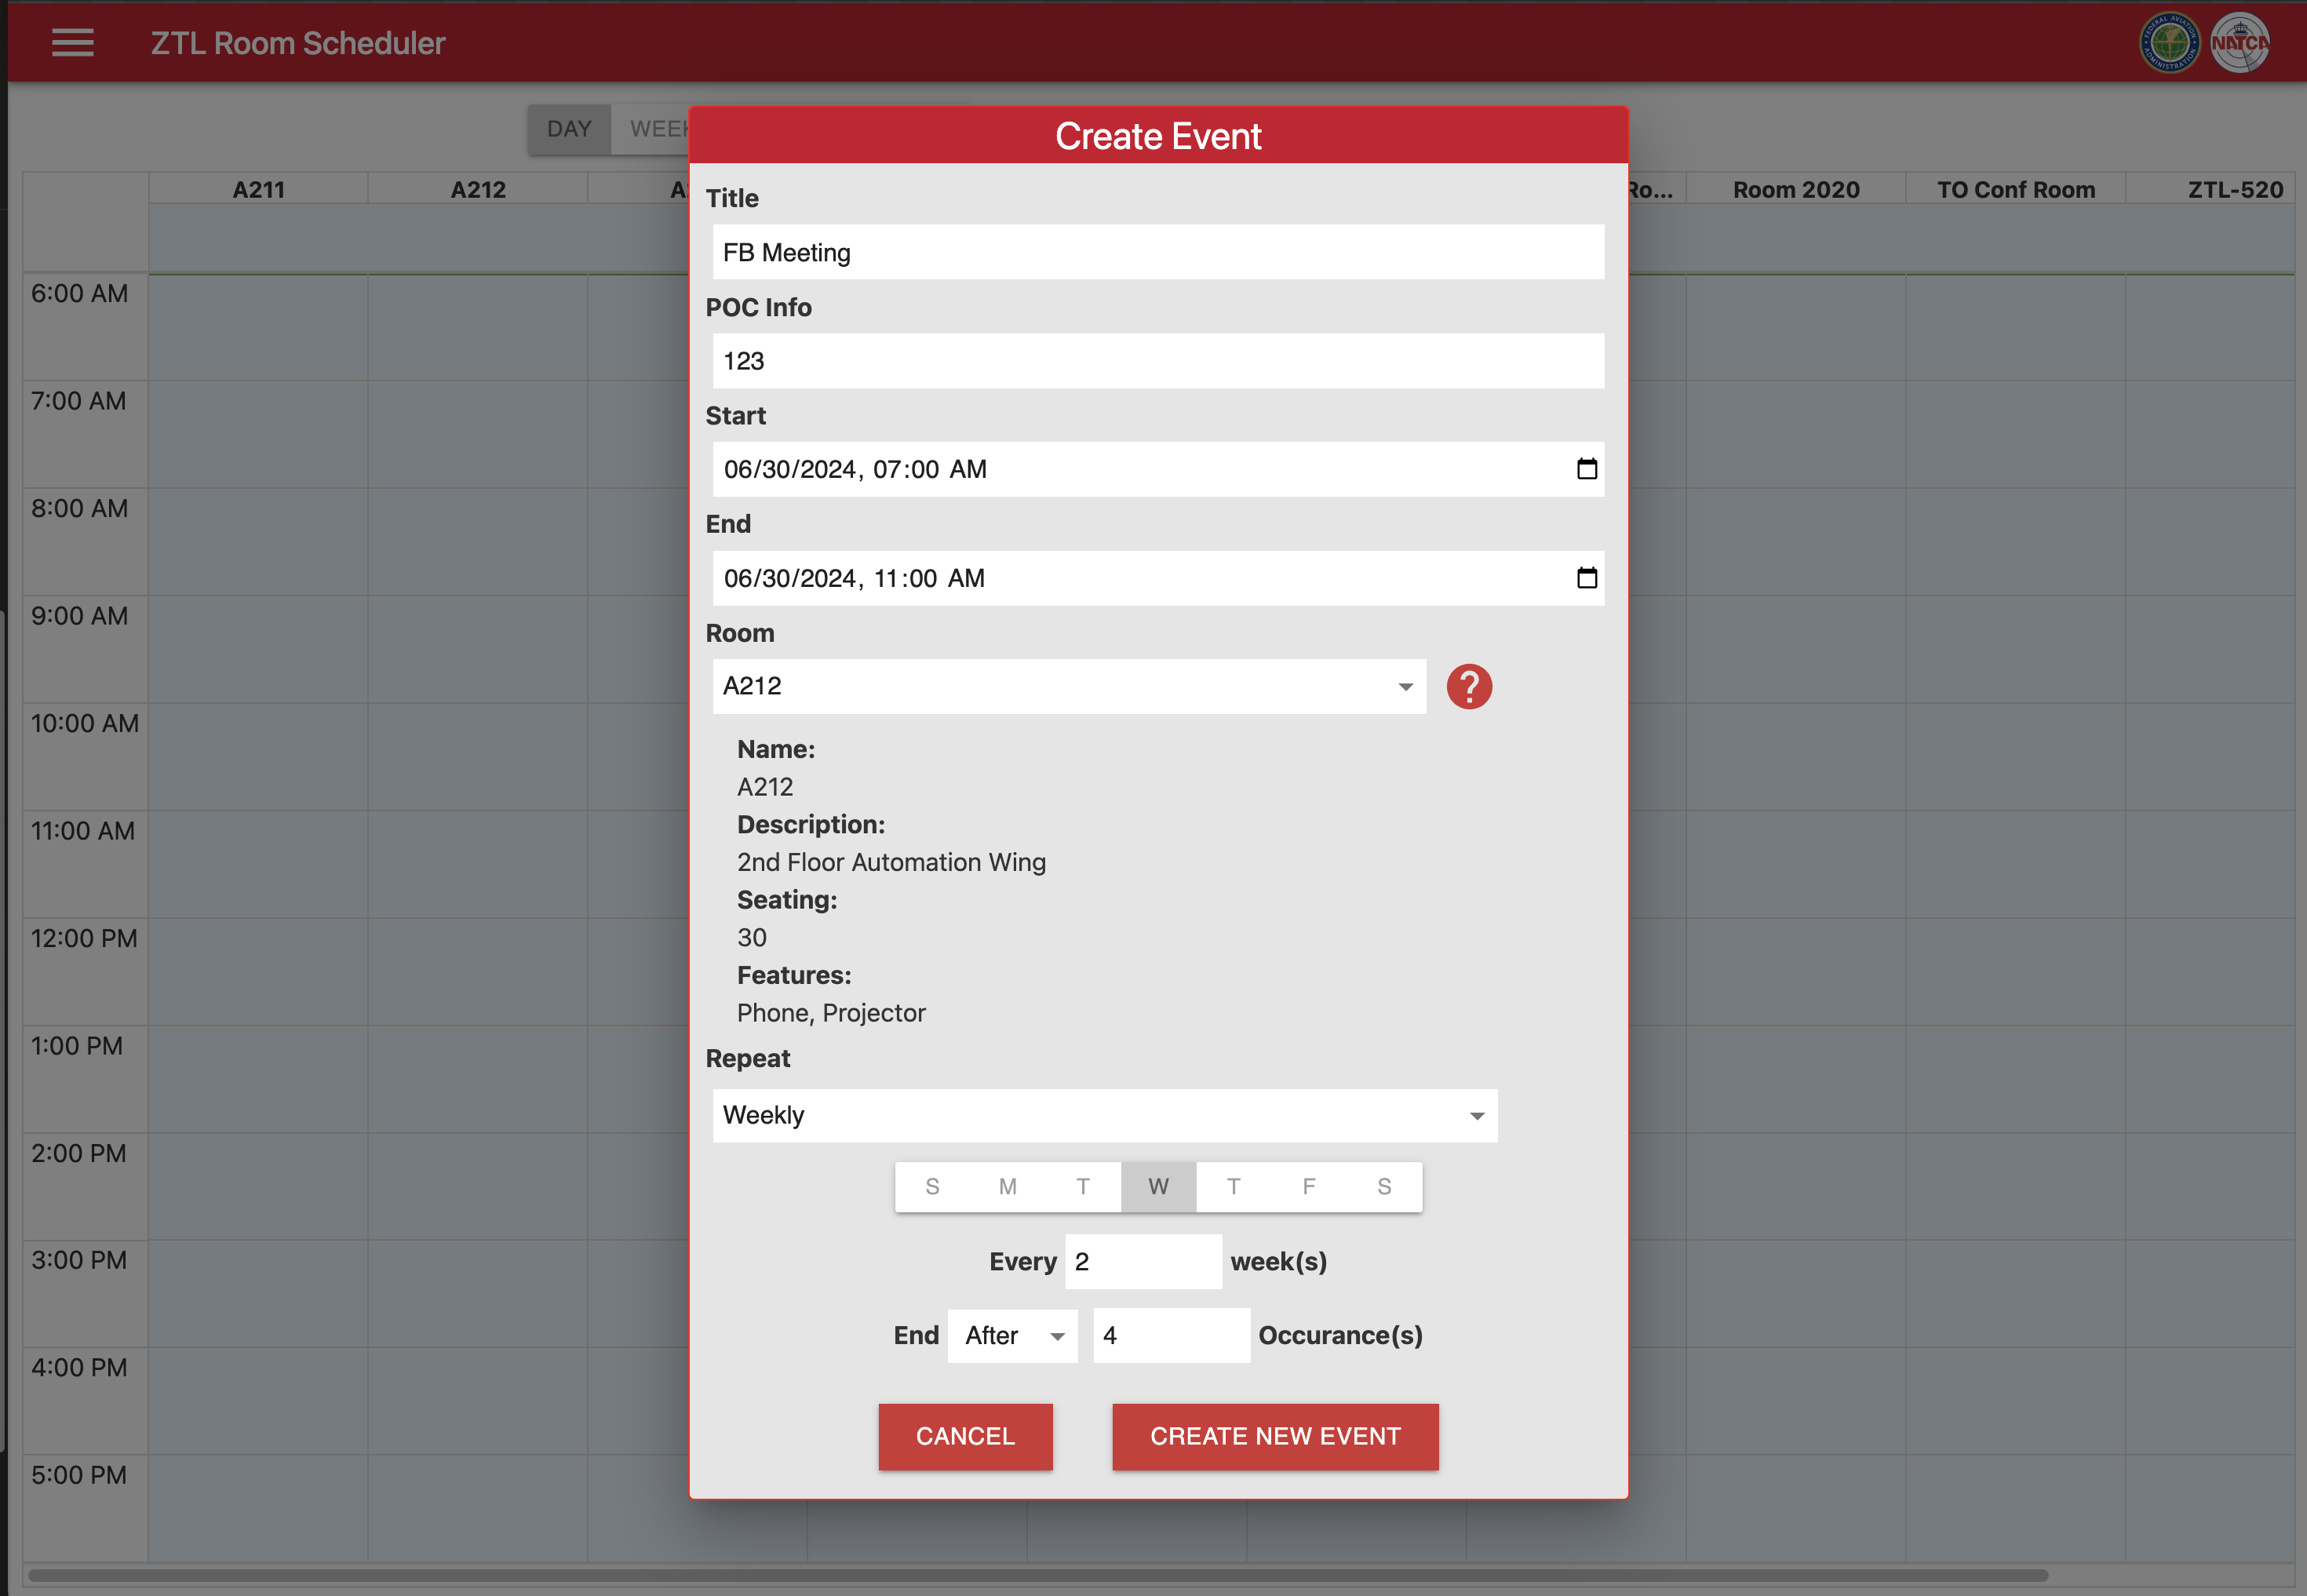Click the CREATE NEW EVENT button
The height and width of the screenshot is (1596, 2307).
pyautogui.click(x=1274, y=1434)
